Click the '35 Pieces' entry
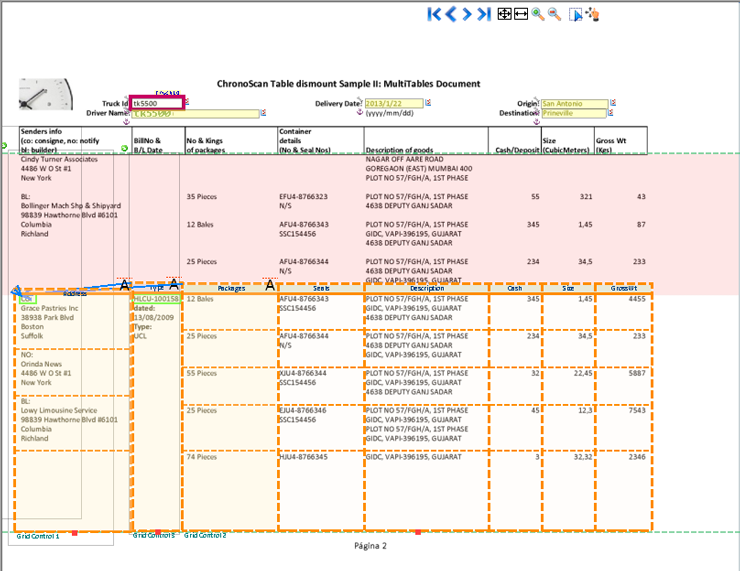 202,197
